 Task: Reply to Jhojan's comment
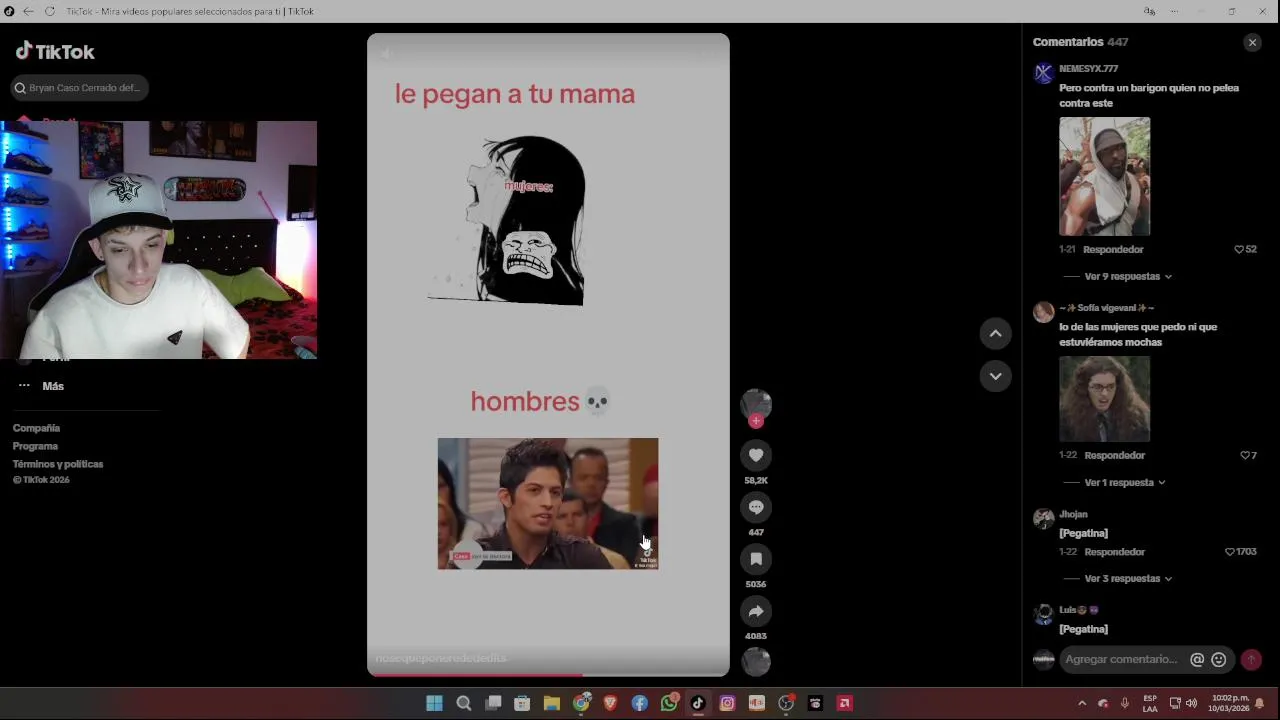click(x=1114, y=551)
